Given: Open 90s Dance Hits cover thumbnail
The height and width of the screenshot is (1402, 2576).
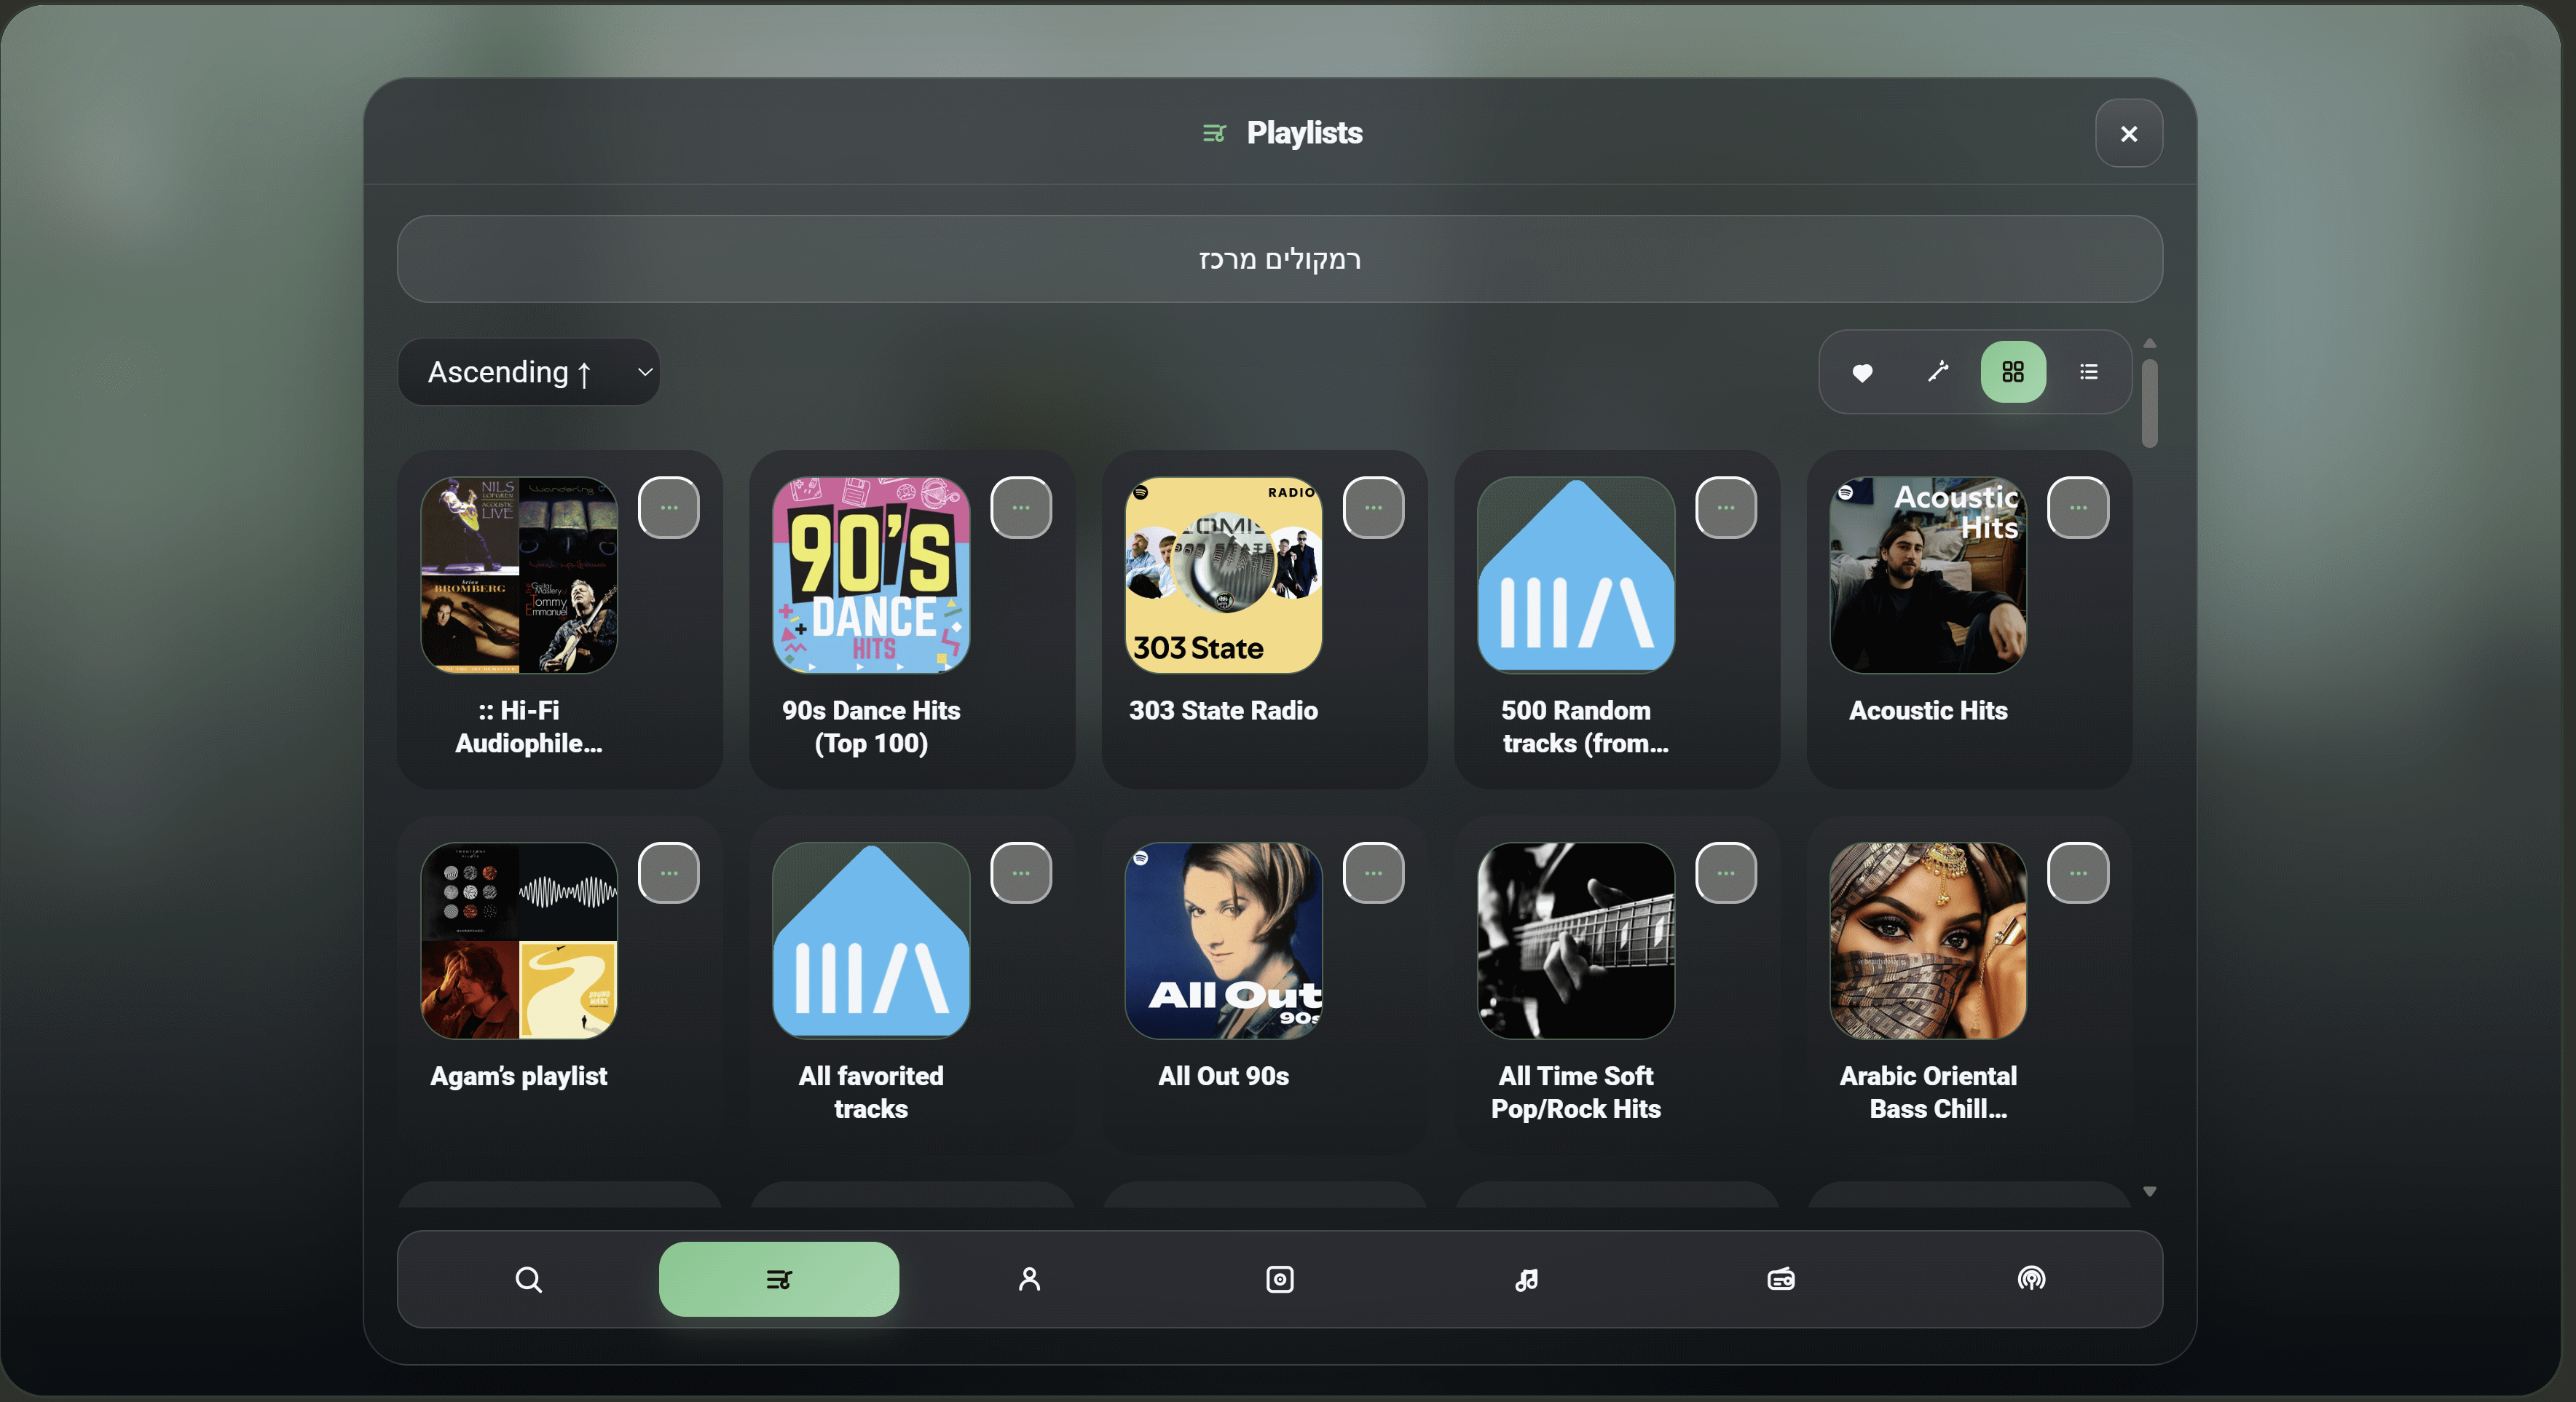Looking at the screenshot, I should coord(871,575).
